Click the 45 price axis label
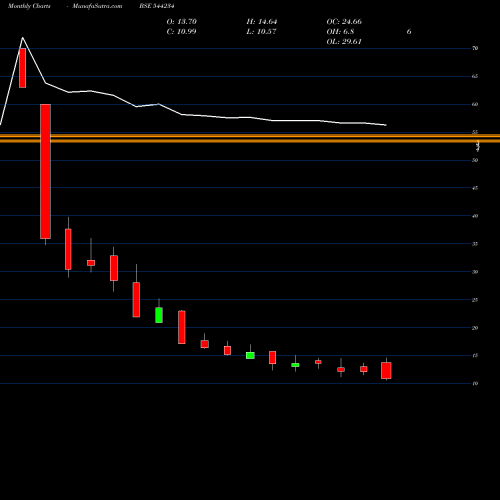Viewport: 500px width, 500px height. (475, 188)
